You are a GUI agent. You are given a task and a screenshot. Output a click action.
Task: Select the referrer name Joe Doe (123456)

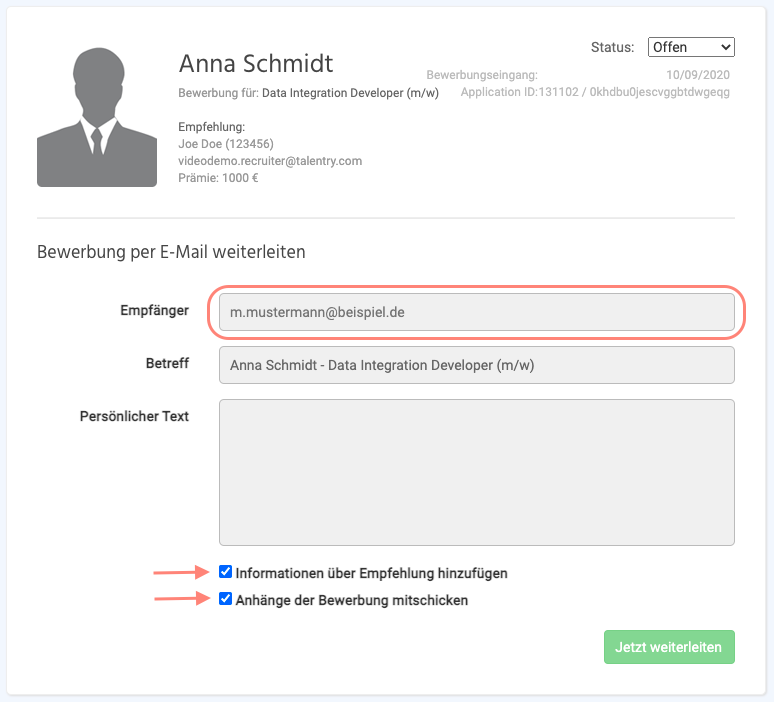click(x=225, y=144)
